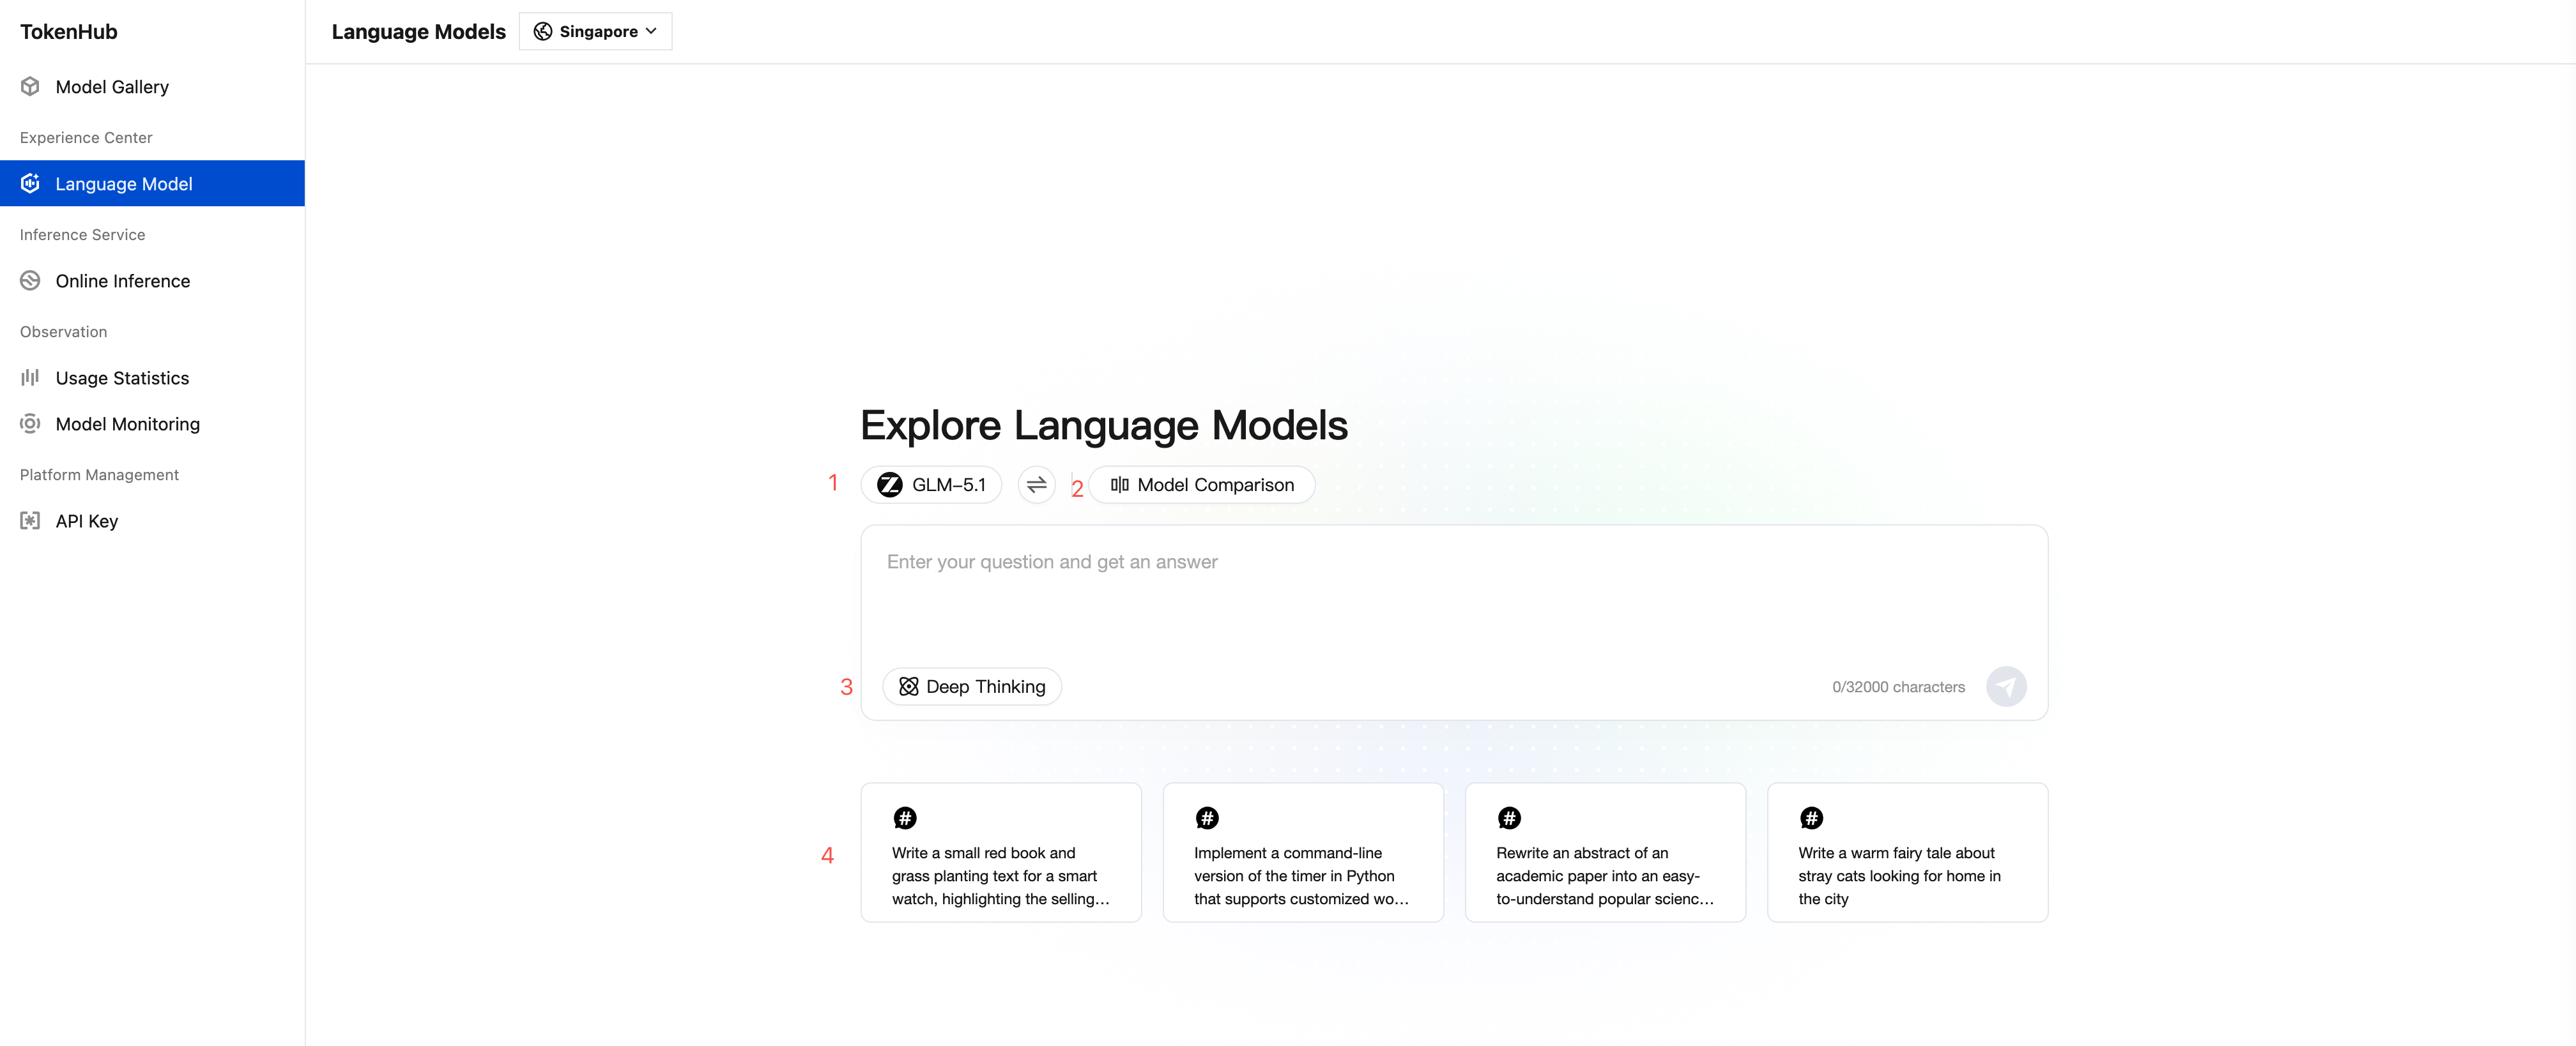Expand region selector chevron arrow
The width and height of the screenshot is (2576, 1046).
(652, 32)
